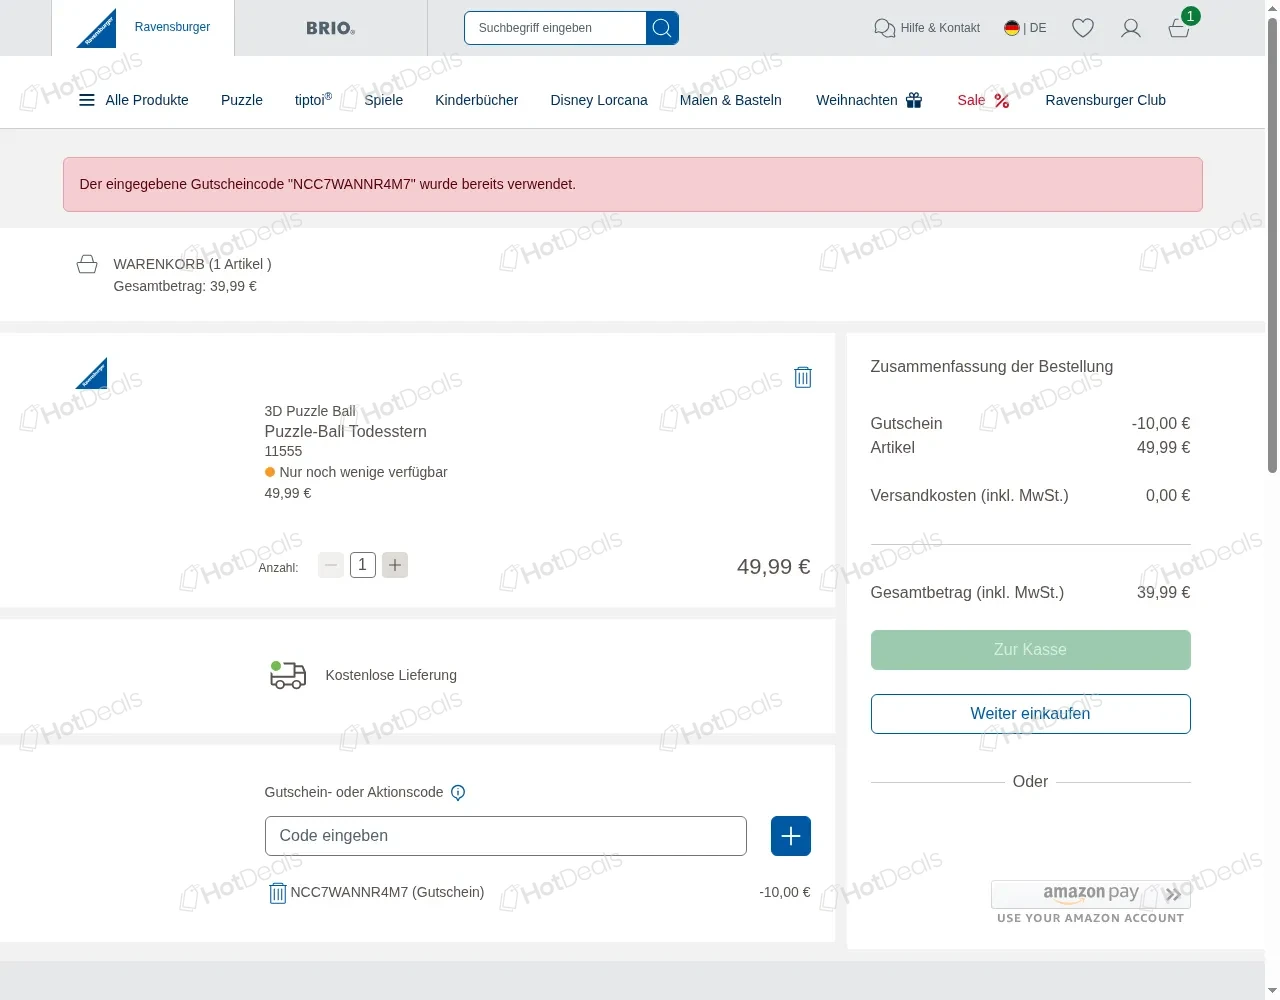Open the shopping basket icon in header
The image size is (1280, 1000).
pyautogui.click(x=1179, y=28)
